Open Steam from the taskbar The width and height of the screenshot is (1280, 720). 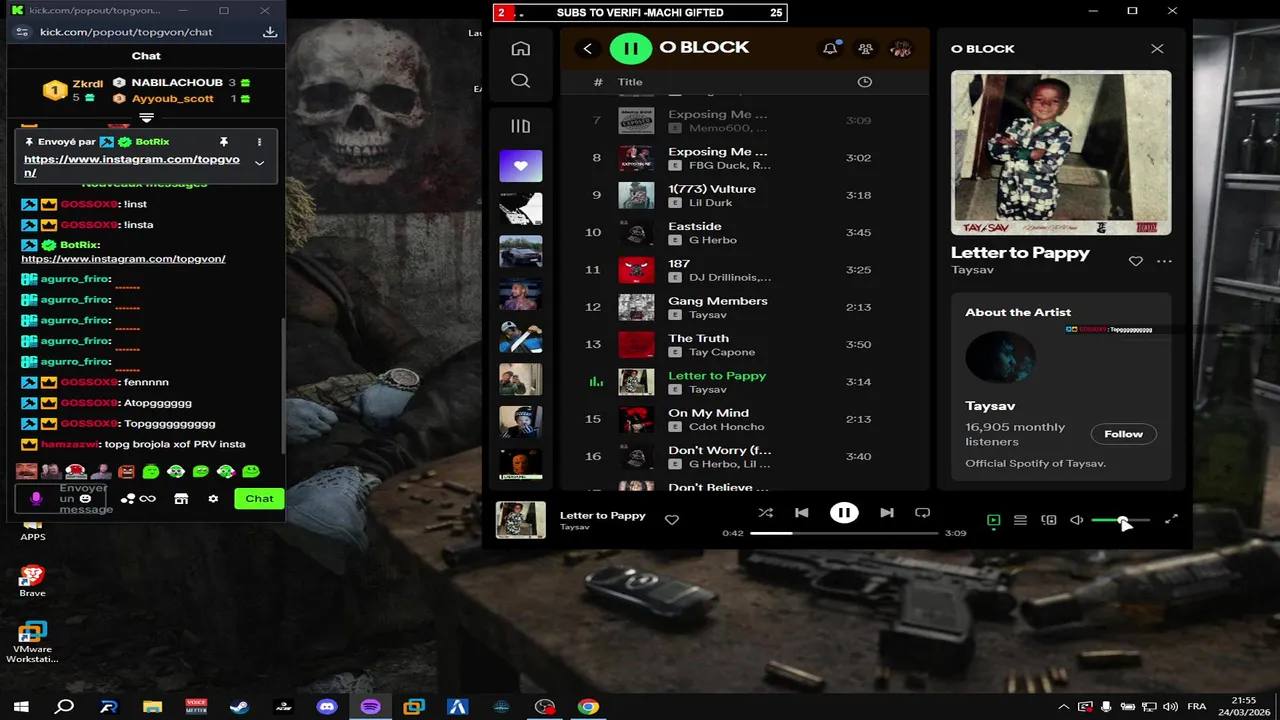239,706
